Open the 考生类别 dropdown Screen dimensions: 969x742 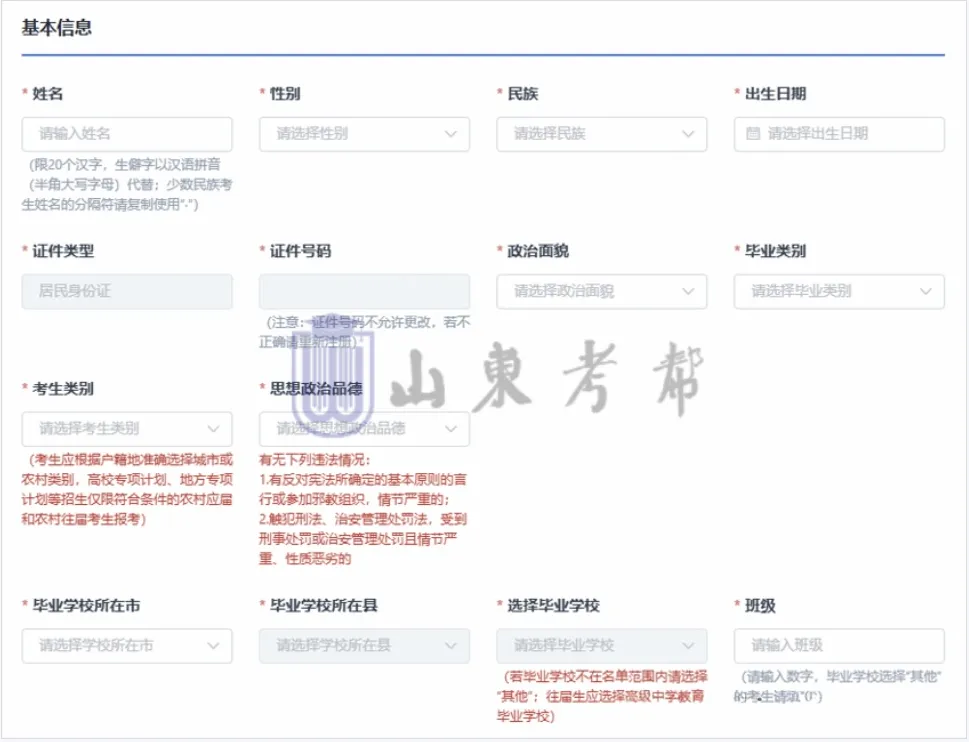[127, 429]
